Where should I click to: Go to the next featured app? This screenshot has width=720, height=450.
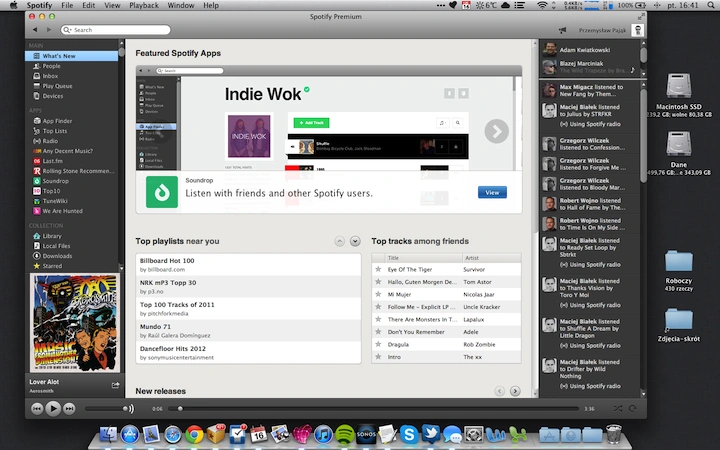tap(496, 131)
